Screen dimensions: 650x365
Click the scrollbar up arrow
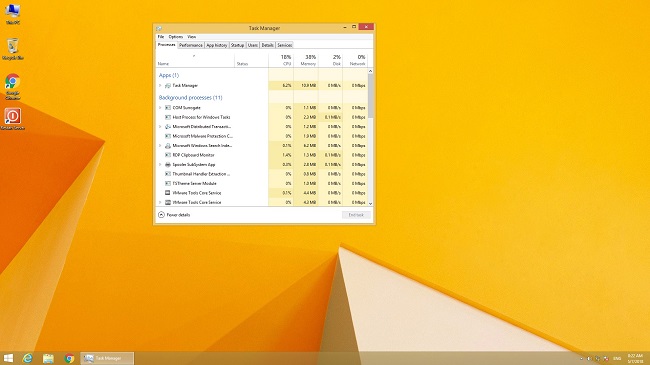click(x=371, y=71)
